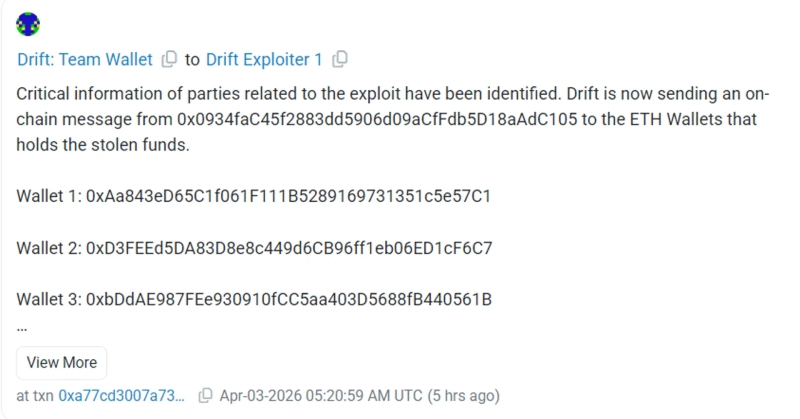800x419 pixels.
Task: Click the "Wallet 3:" label
Action: [47, 299]
